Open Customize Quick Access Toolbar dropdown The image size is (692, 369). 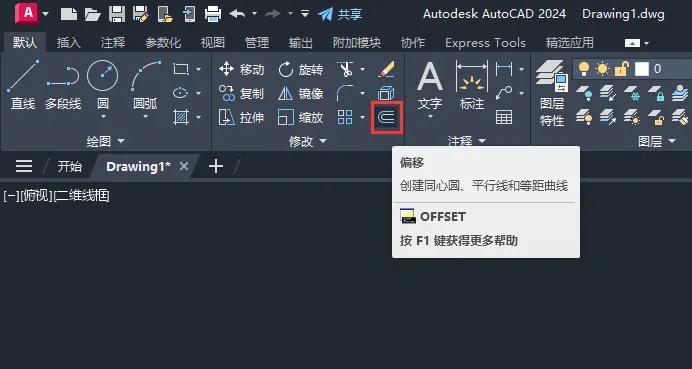(305, 14)
